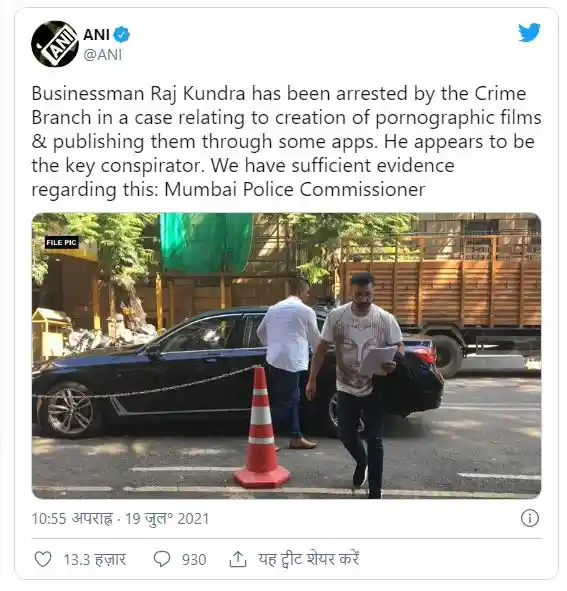Open the Twitter bird logo

pyautogui.click(x=529, y=33)
